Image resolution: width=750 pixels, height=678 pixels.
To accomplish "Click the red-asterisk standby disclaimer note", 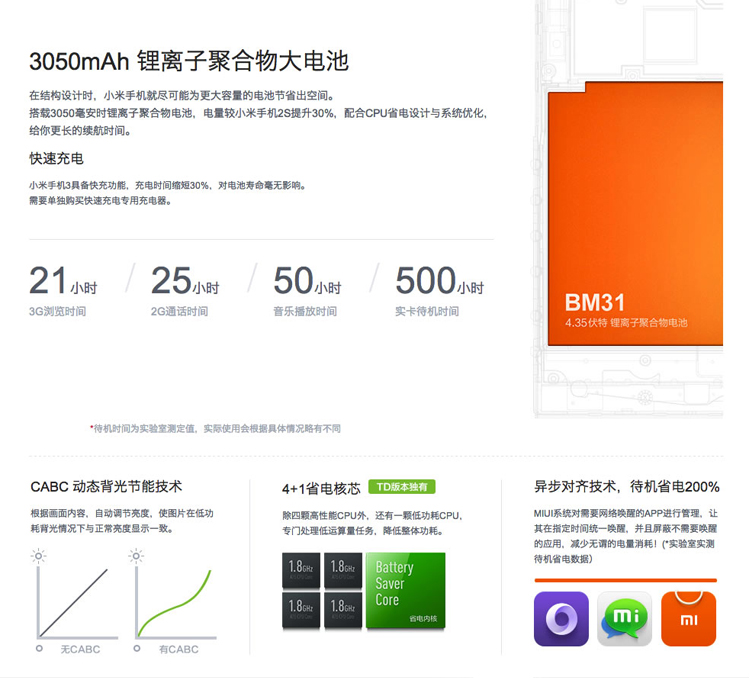I will (215, 429).
